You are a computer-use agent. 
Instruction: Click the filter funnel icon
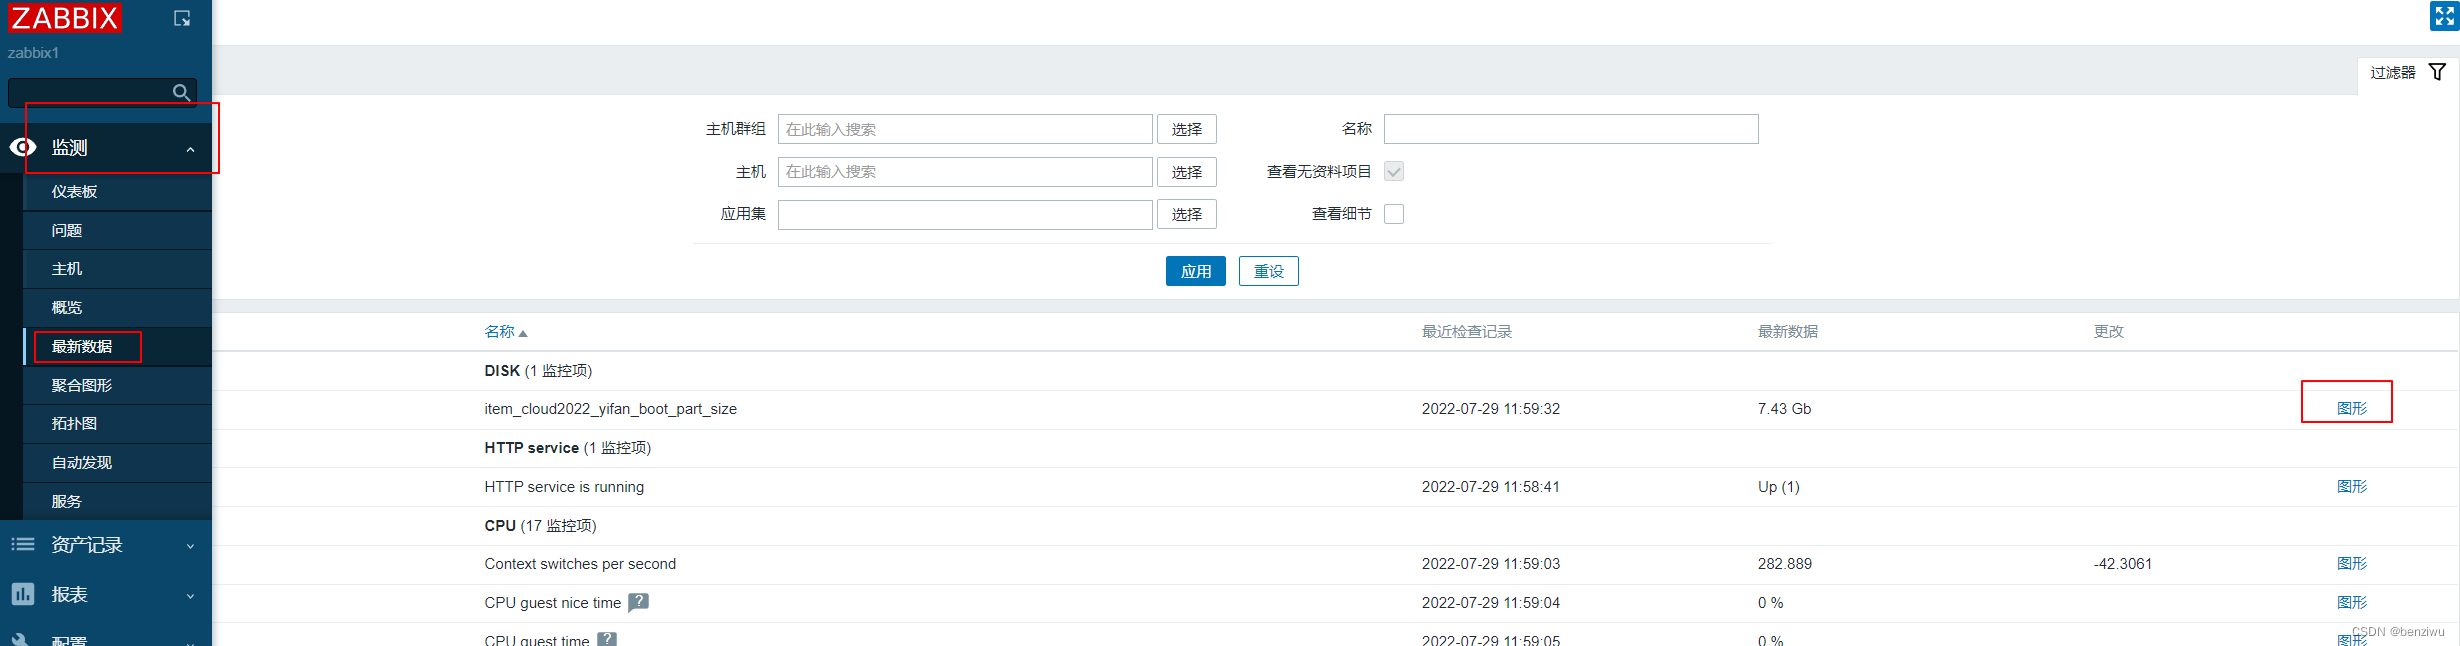[2438, 72]
